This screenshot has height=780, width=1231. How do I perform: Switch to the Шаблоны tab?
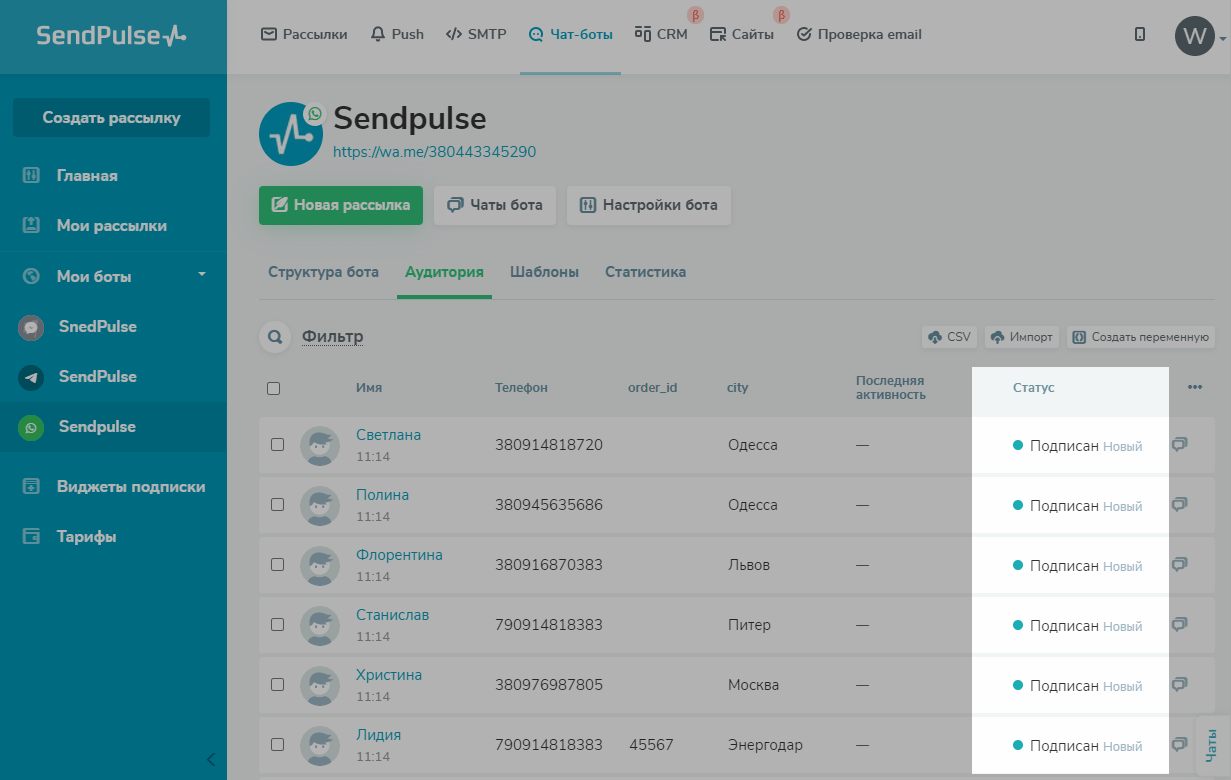click(544, 272)
